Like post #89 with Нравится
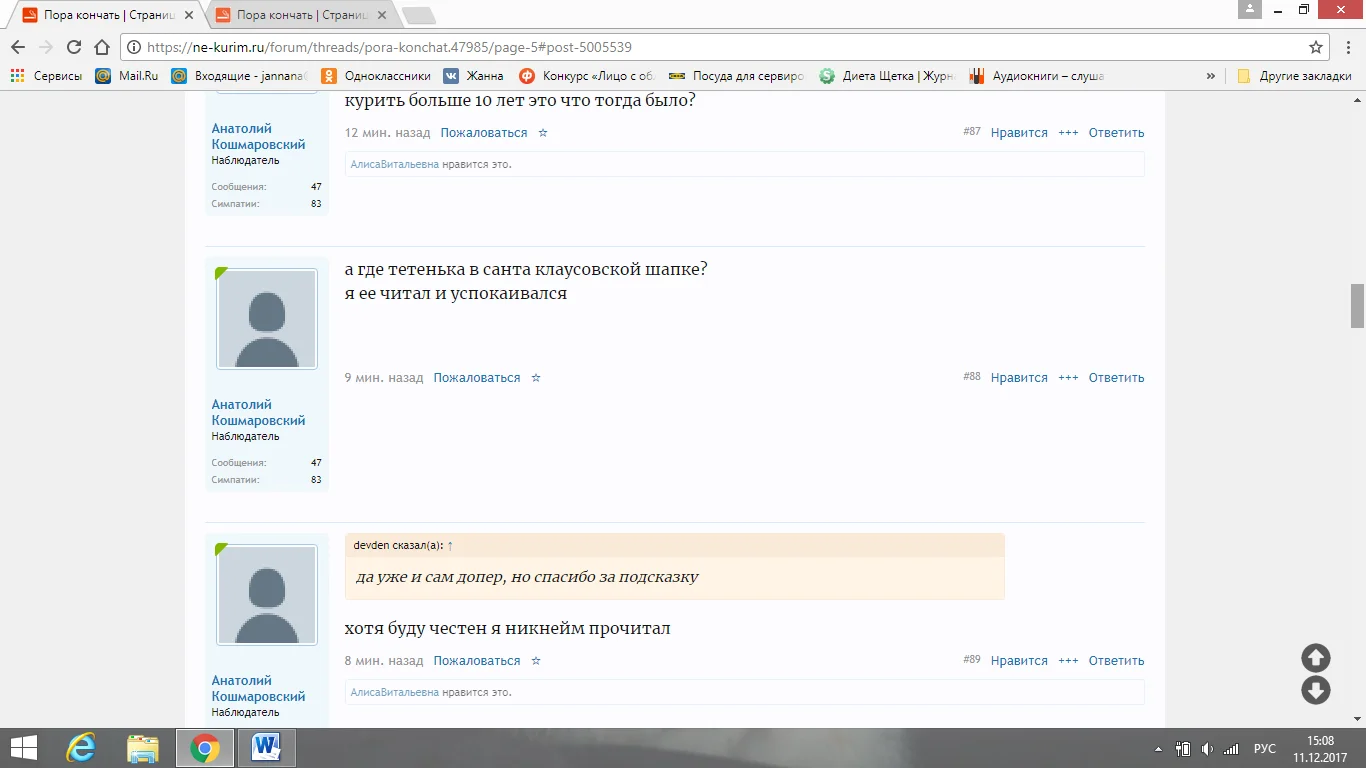Viewport: 1366px width, 768px height. click(1019, 661)
